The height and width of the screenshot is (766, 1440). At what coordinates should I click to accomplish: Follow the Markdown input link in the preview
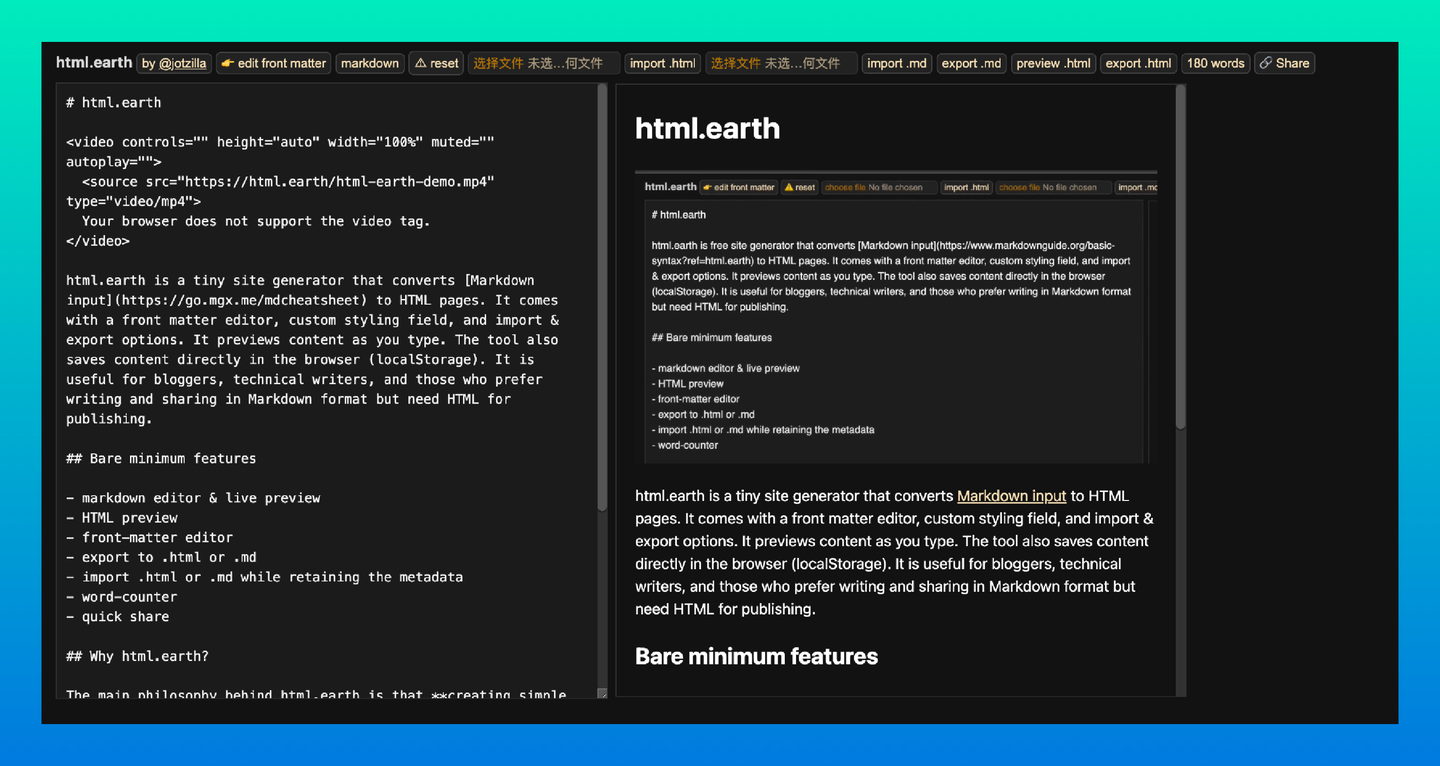(1011, 496)
